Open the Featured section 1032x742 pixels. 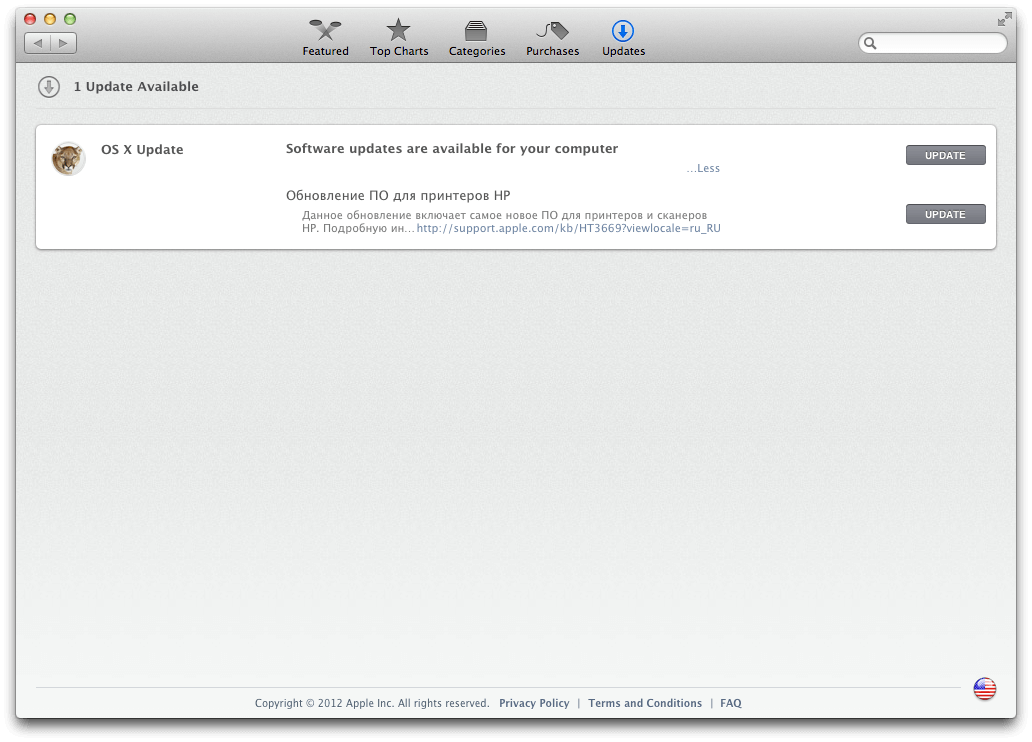(325, 38)
